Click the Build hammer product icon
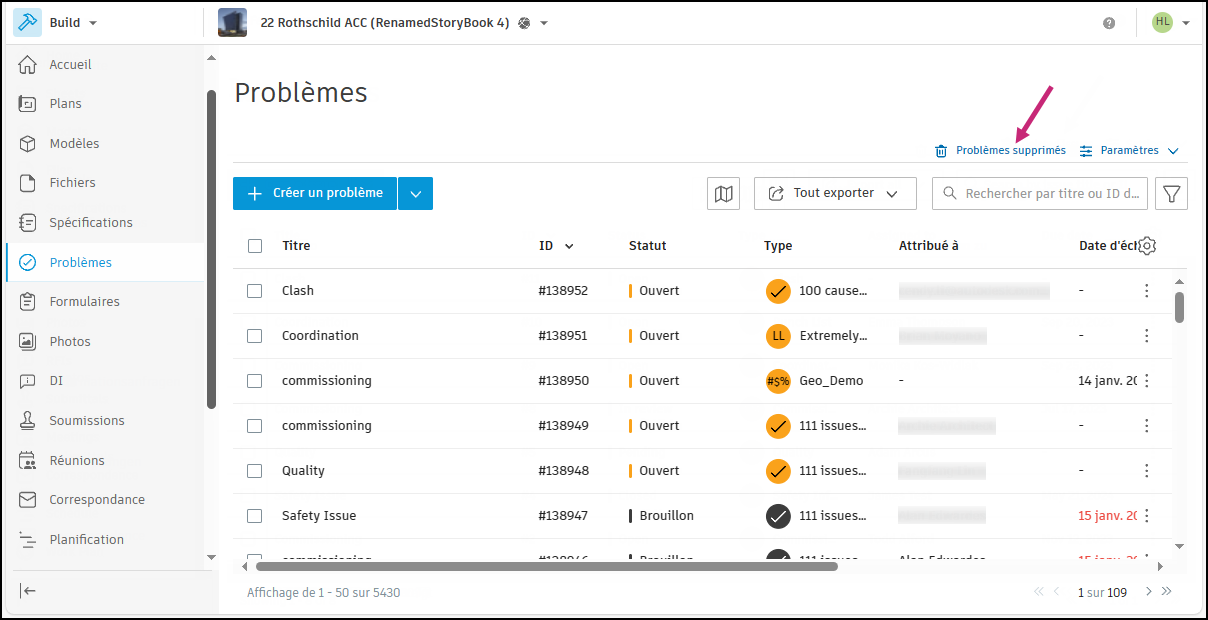Image resolution: width=1208 pixels, height=620 pixels. coord(27,22)
